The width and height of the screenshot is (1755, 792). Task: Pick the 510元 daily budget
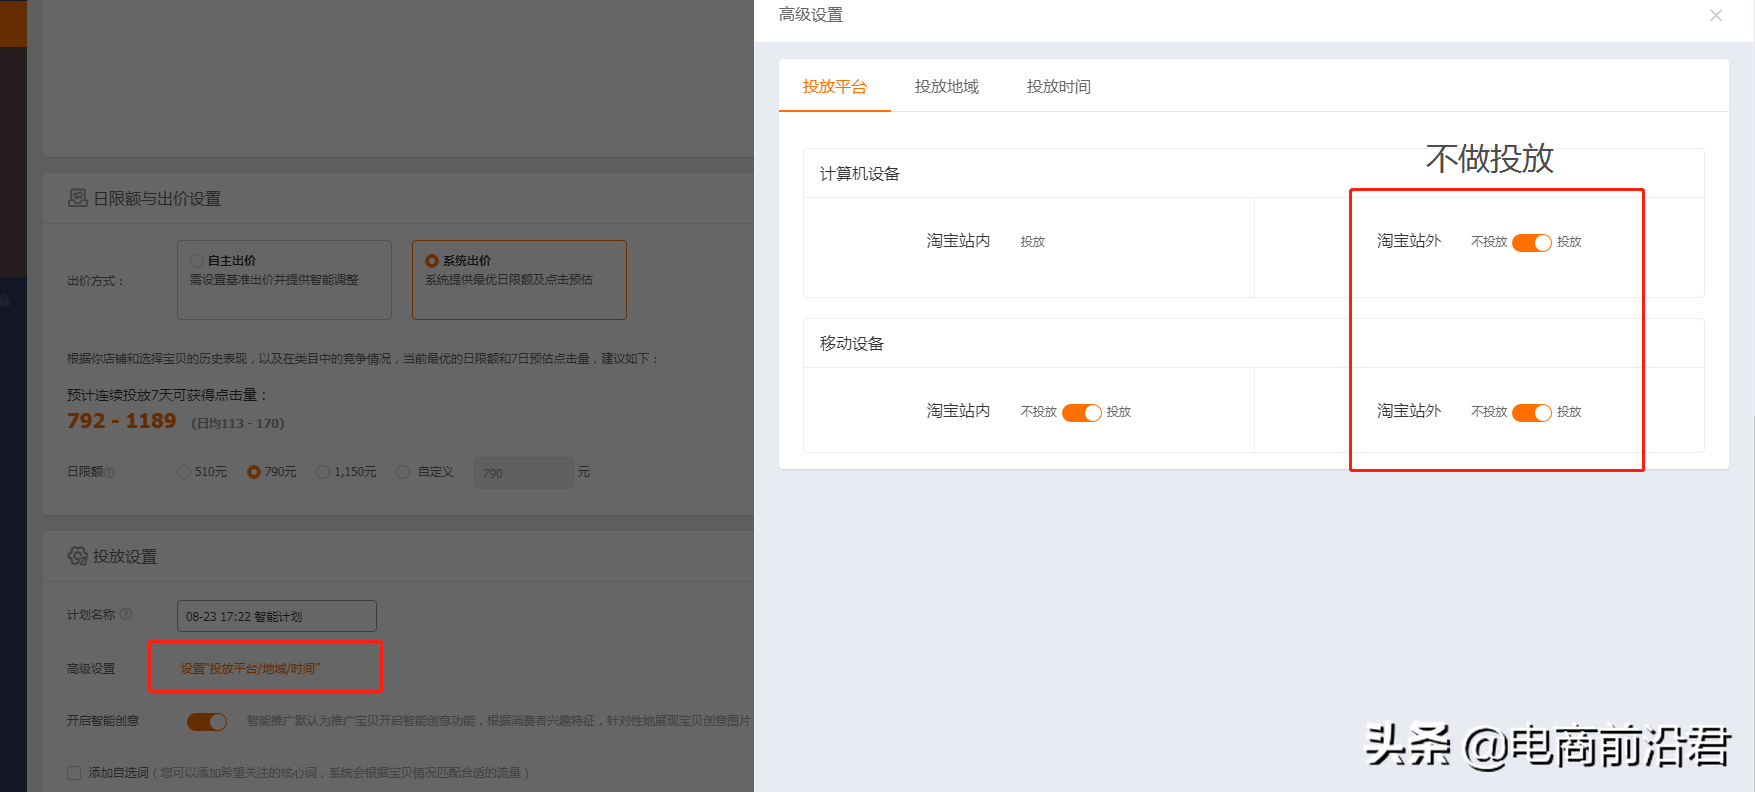point(184,472)
